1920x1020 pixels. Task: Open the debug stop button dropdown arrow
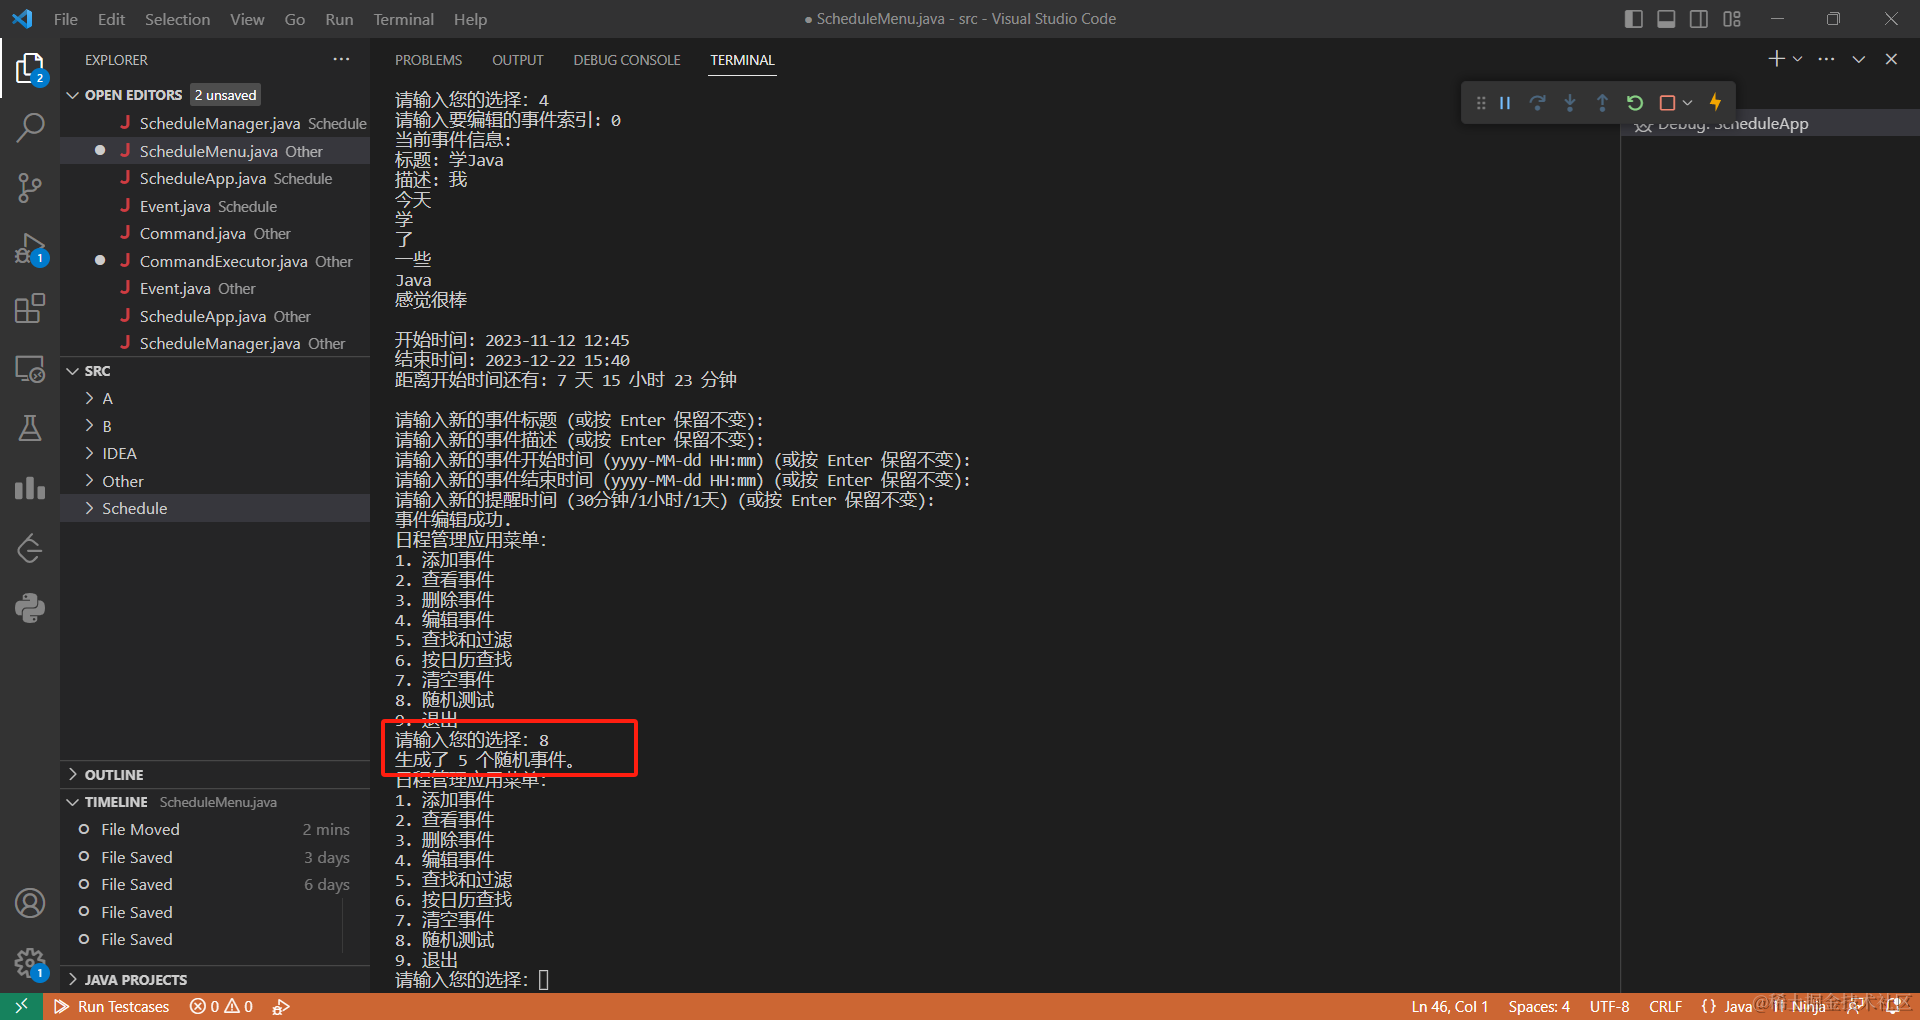[x=1688, y=103]
